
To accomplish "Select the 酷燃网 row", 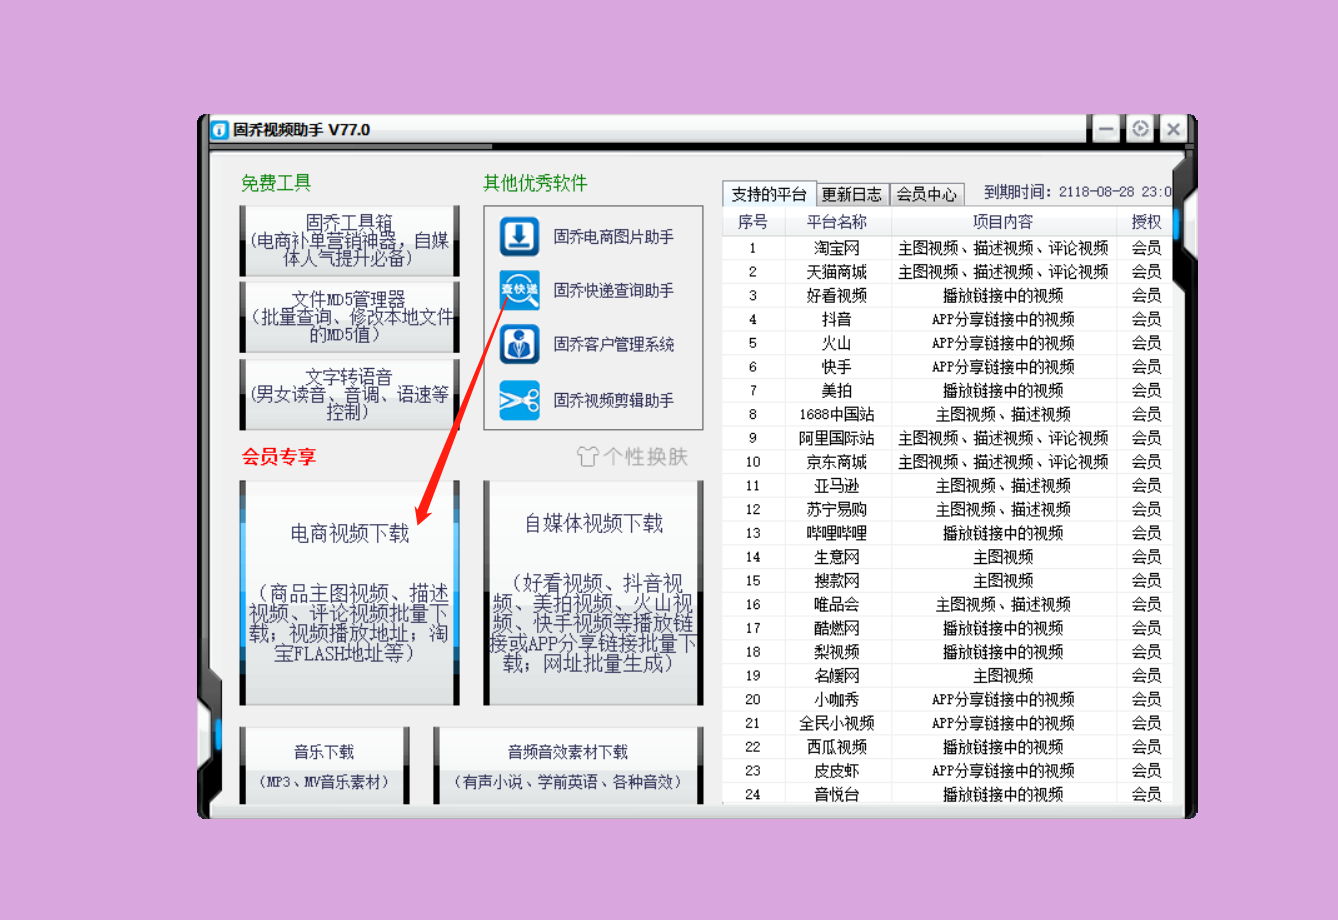I will click(947, 628).
